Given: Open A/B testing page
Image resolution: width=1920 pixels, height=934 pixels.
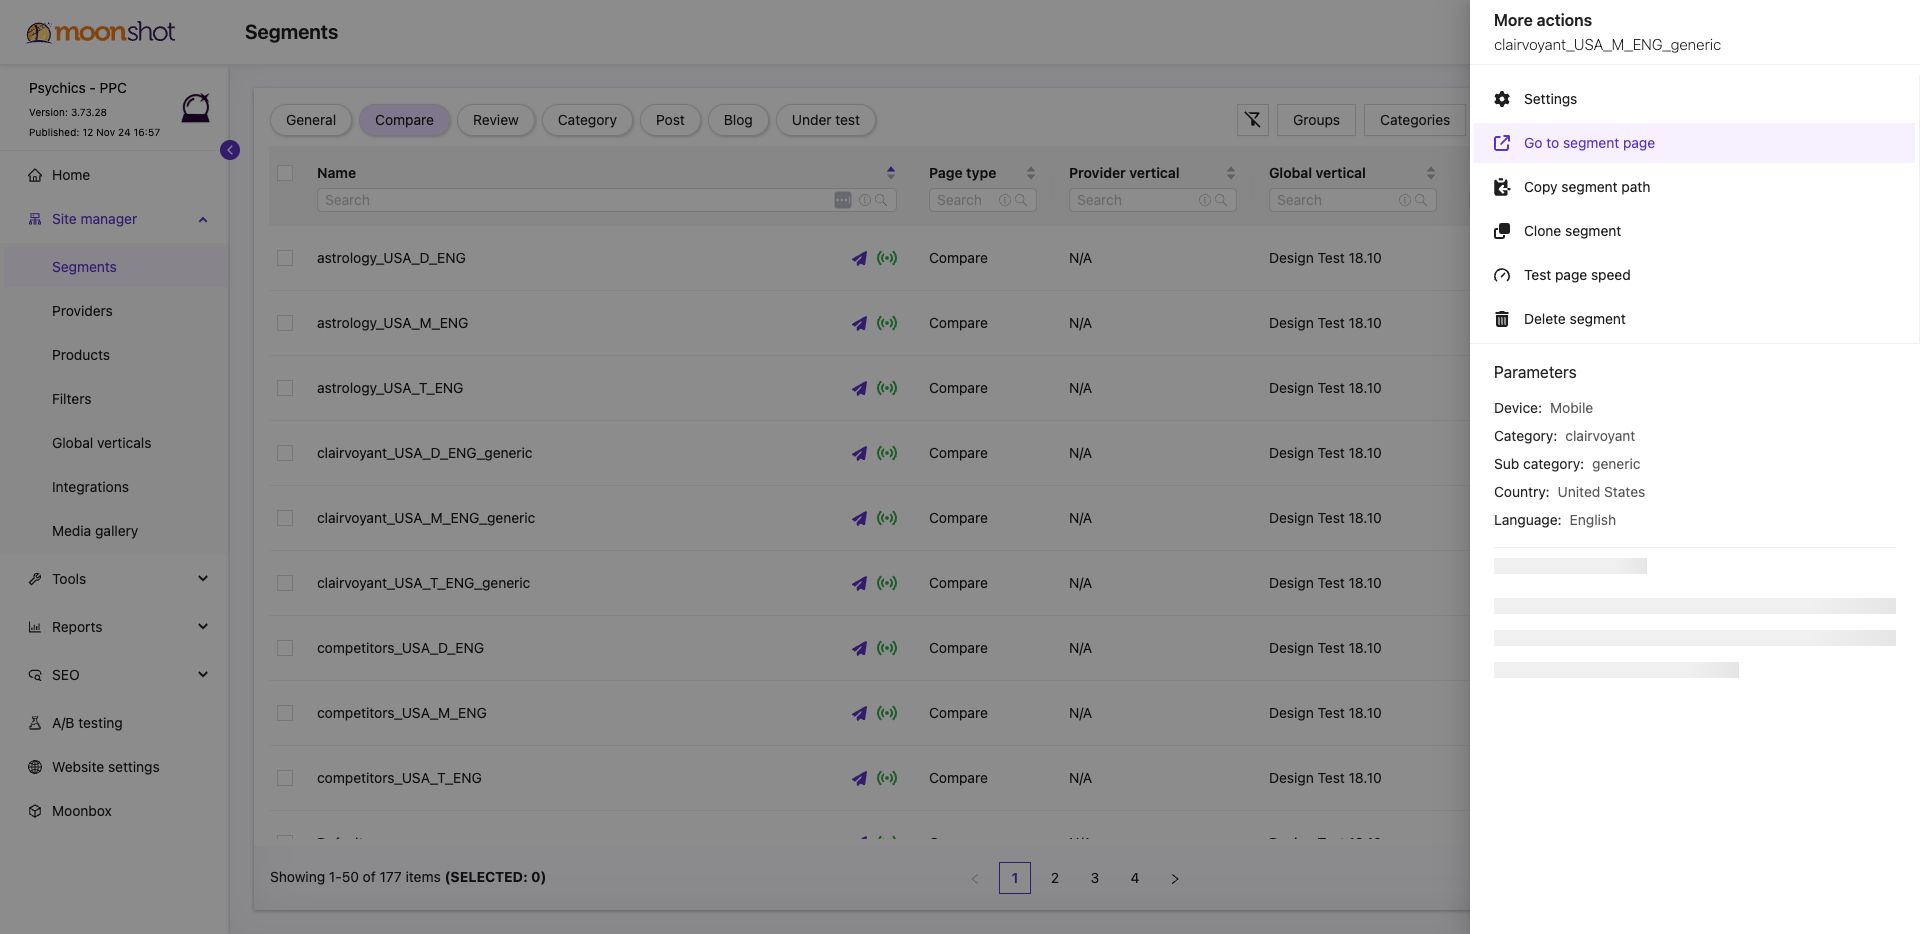Looking at the screenshot, I should [x=88, y=723].
